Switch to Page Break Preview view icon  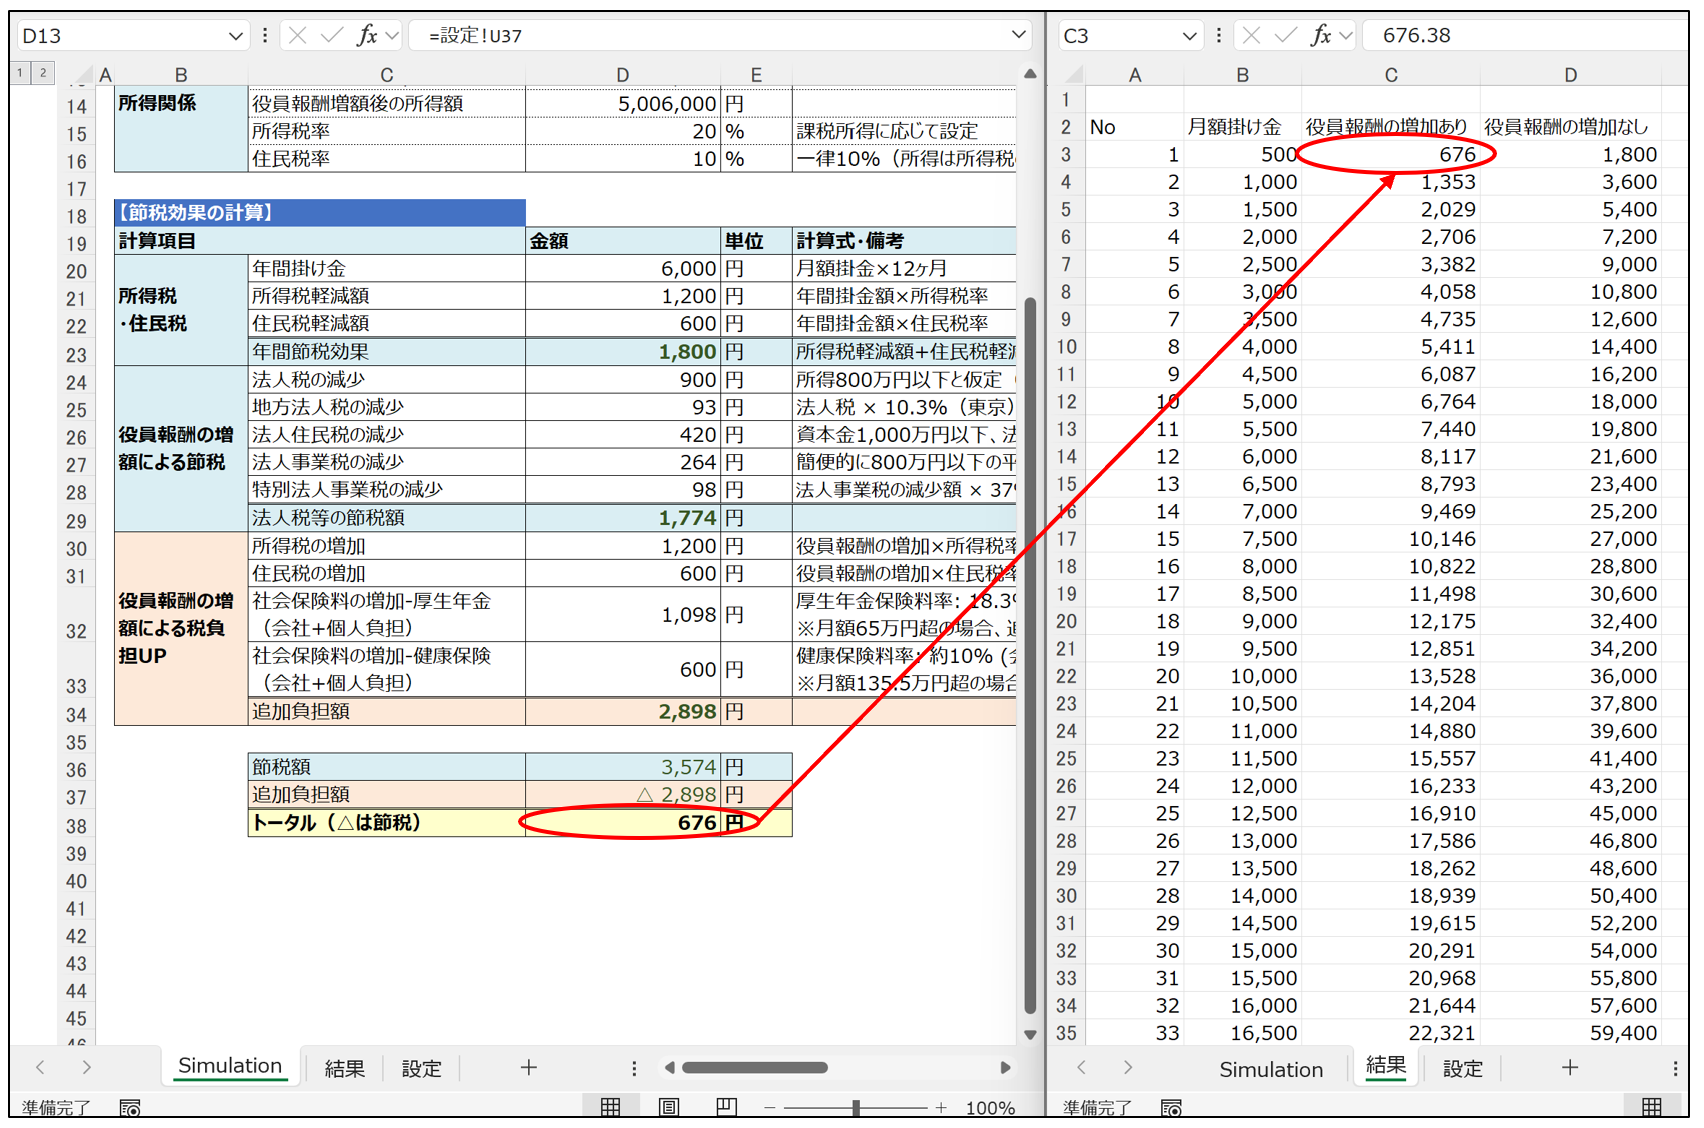tap(727, 1107)
